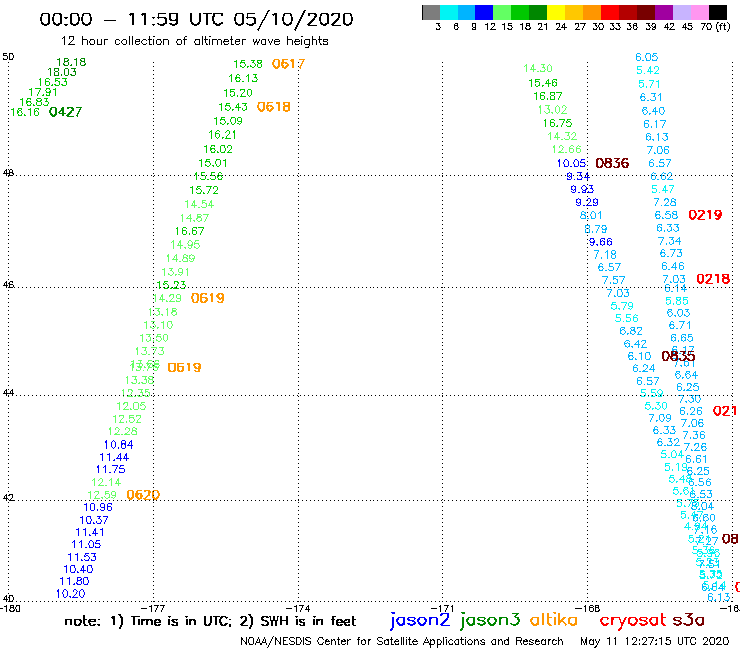Click the wave height value 9.66

[x=600, y=242]
